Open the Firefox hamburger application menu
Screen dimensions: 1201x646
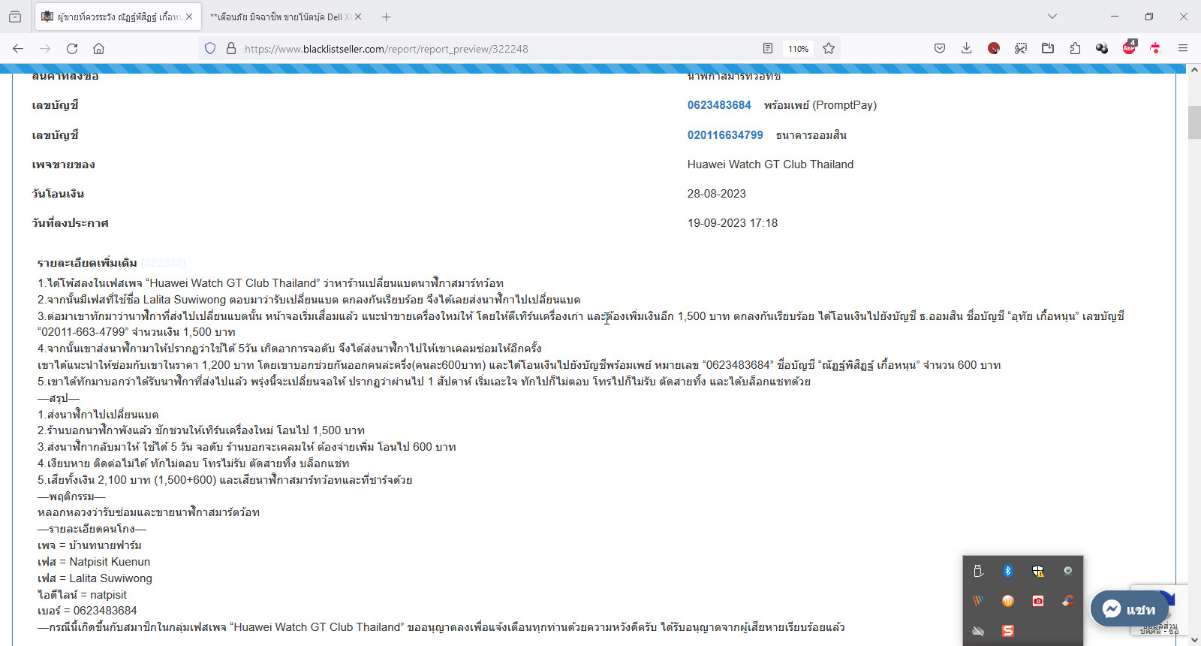coord(1183,48)
